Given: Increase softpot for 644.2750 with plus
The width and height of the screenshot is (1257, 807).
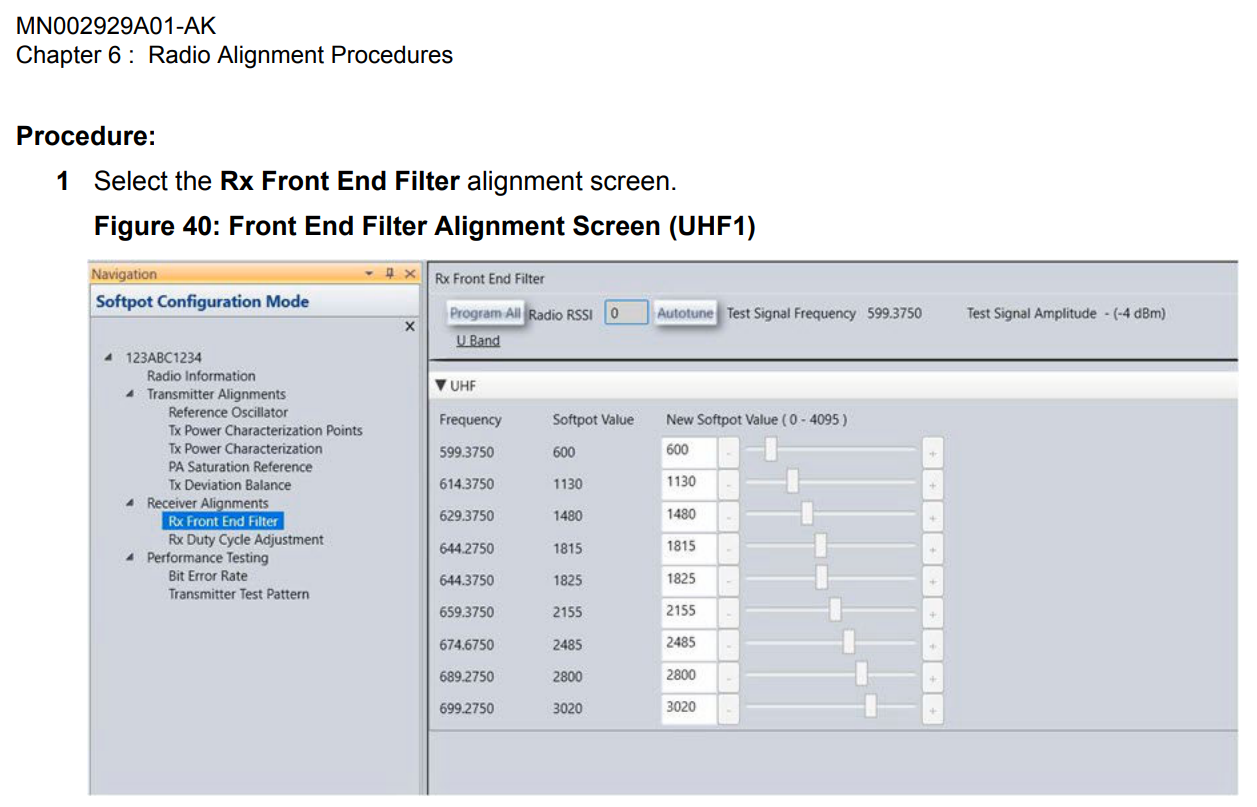Looking at the screenshot, I should (x=932, y=548).
